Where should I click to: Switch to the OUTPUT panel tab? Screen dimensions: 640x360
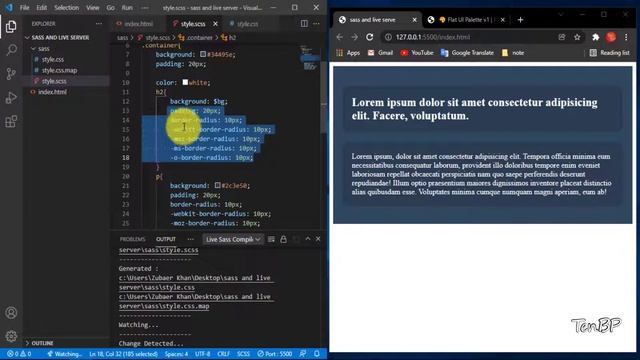[166, 239]
